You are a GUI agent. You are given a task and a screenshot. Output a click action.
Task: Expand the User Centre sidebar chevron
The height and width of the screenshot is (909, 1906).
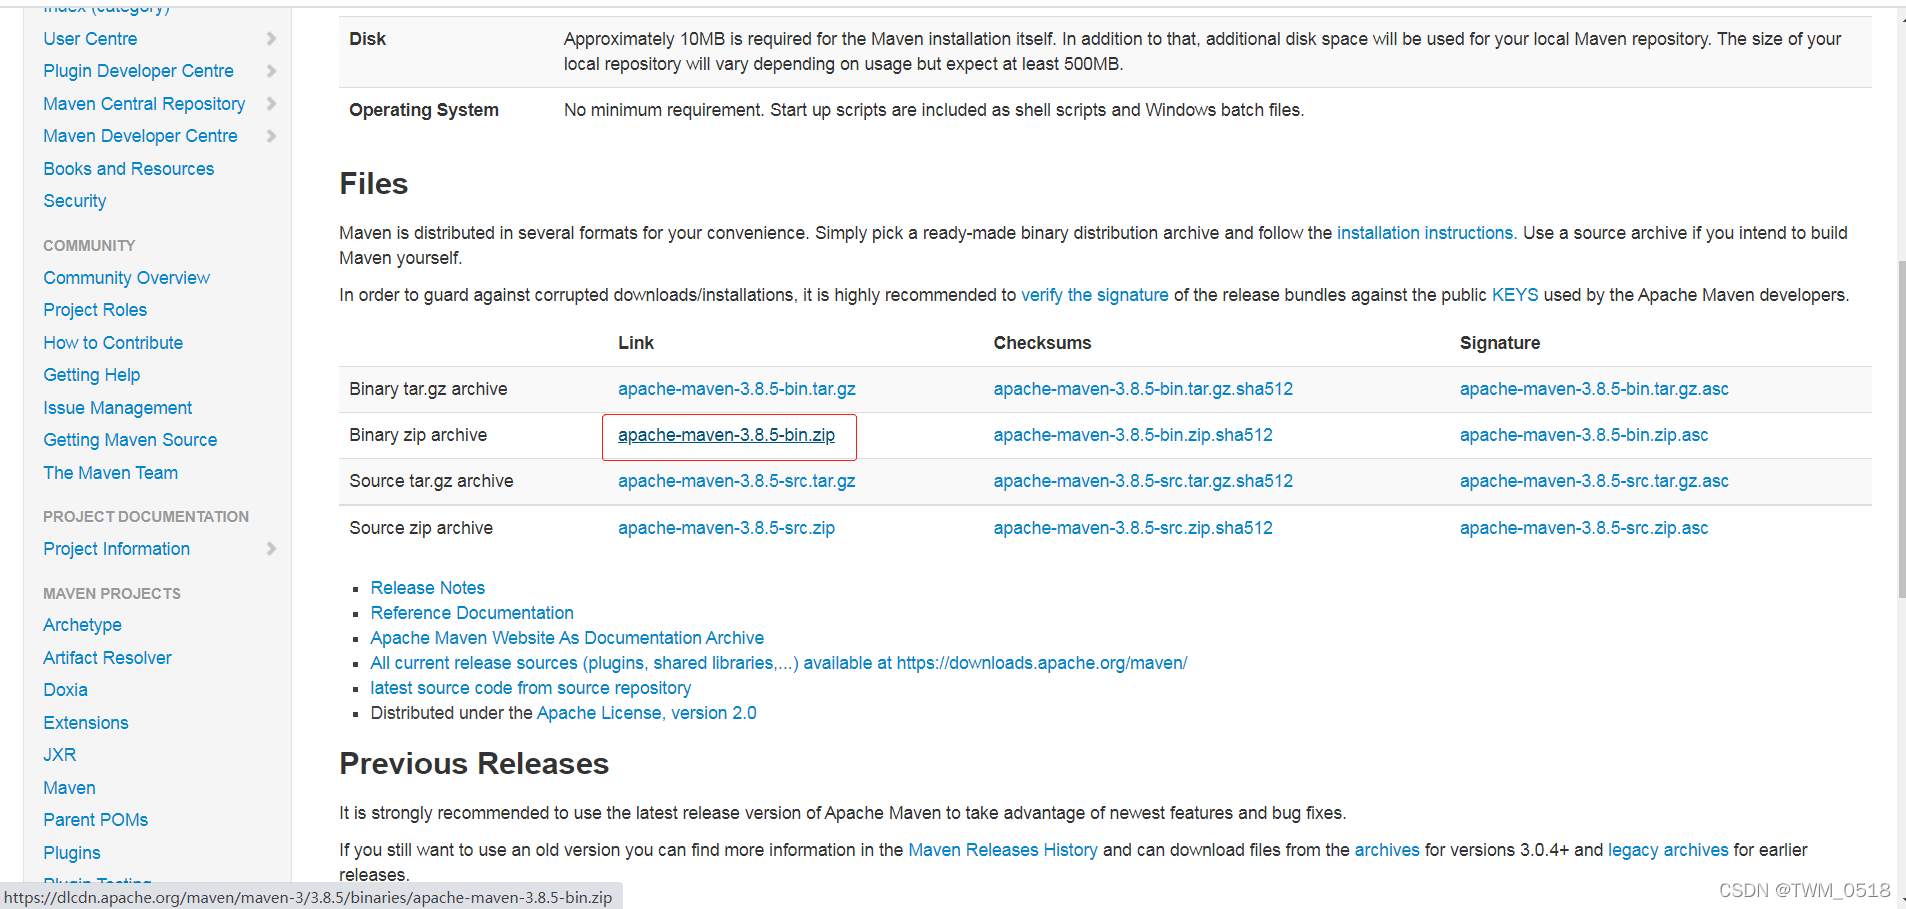[x=271, y=39]
